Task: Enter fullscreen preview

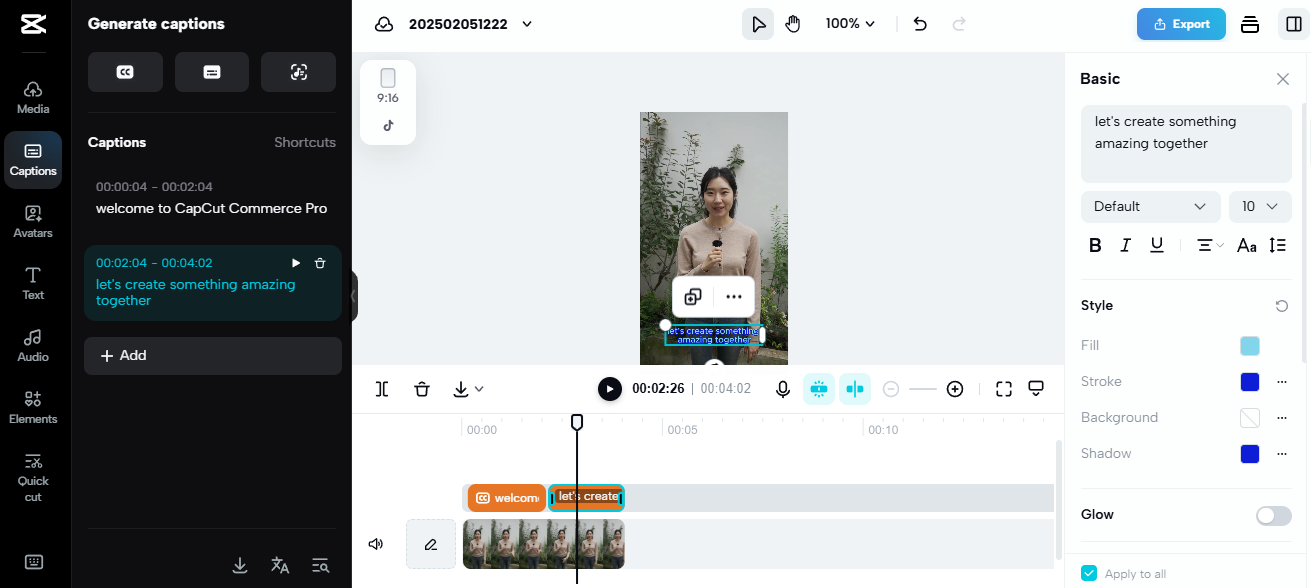Action: (x=1004, y=389)
